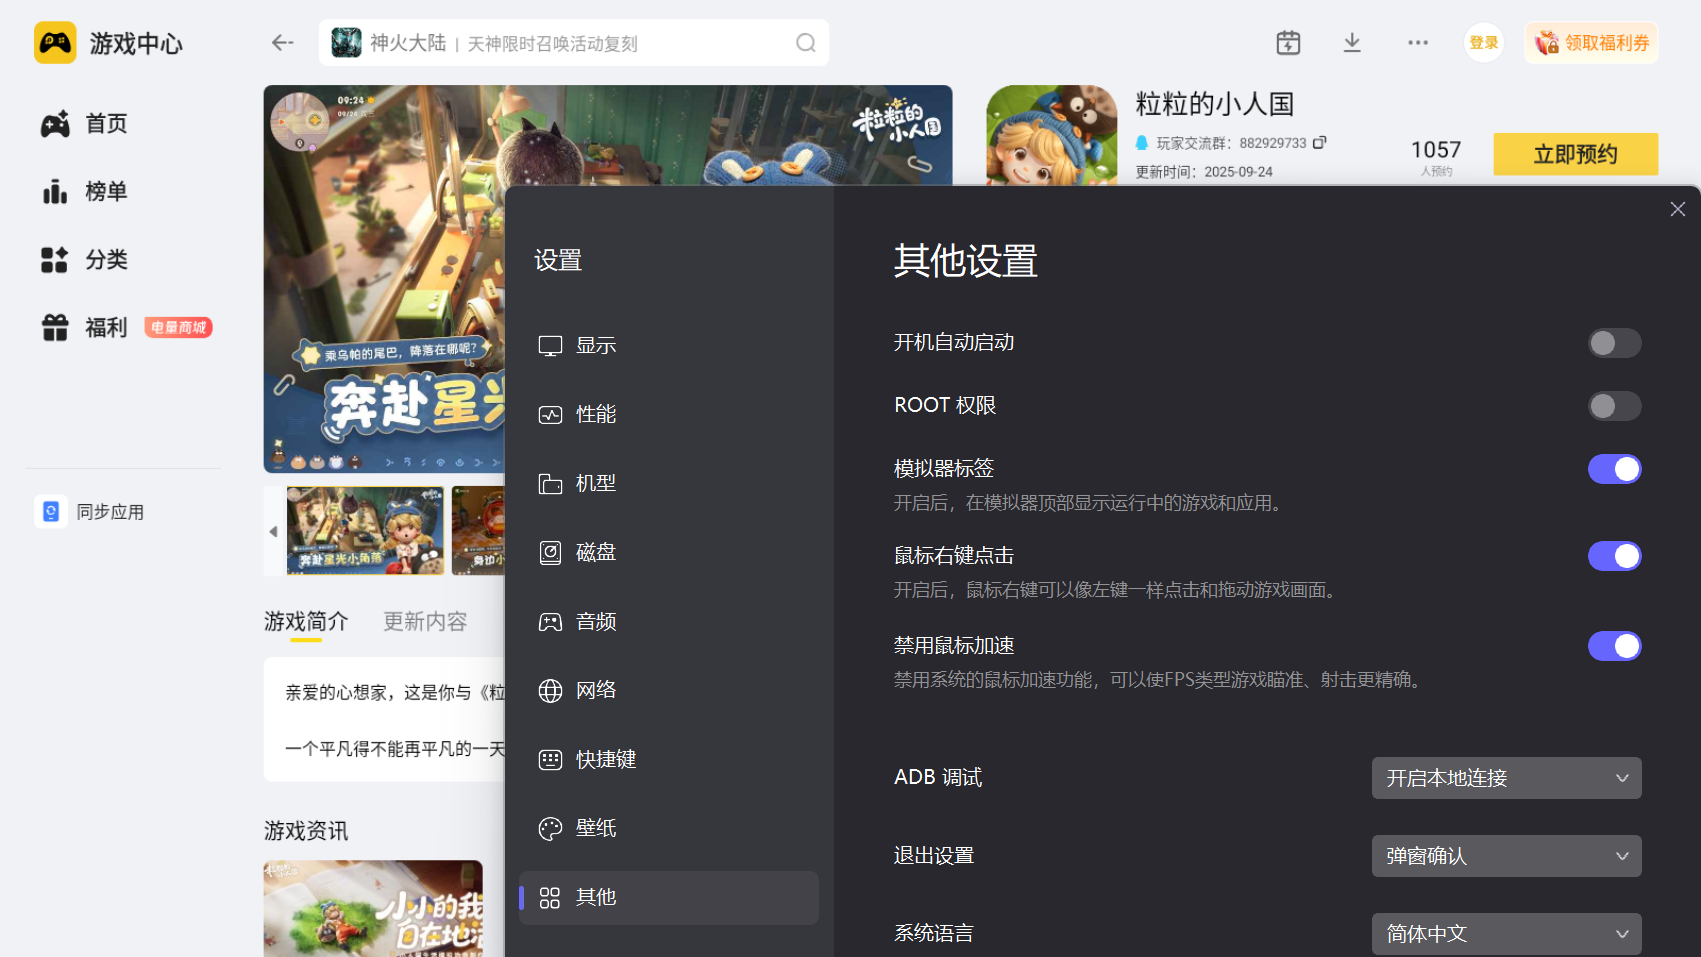Open the downloads arrow icon
This screenshot has width=1701, height=957.
tap(1352, 43)
